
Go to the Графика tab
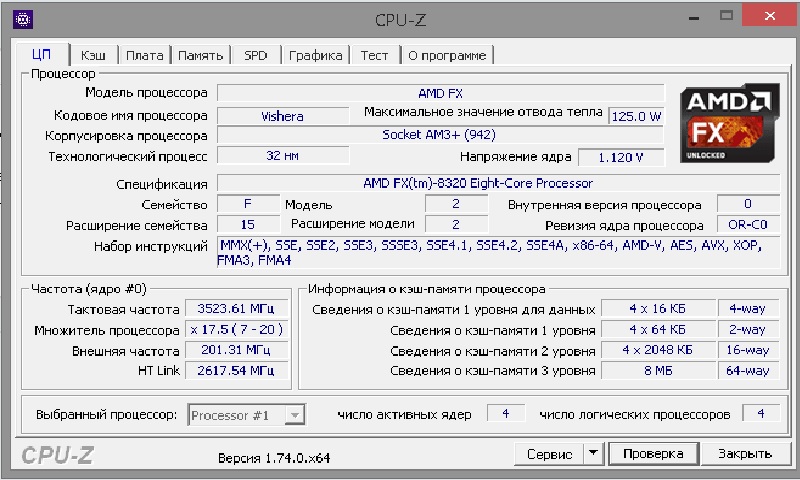coord(315,56)
